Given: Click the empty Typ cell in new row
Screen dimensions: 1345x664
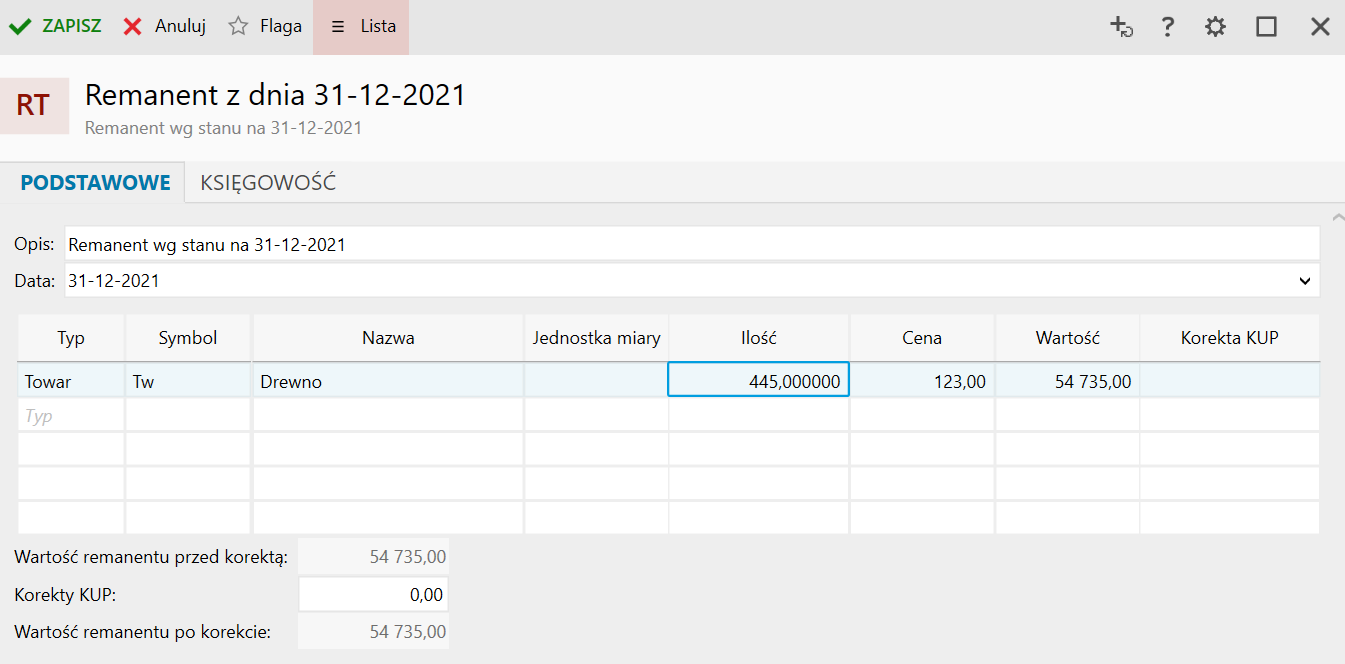Looking at the screenshot, I should (71, 415).
